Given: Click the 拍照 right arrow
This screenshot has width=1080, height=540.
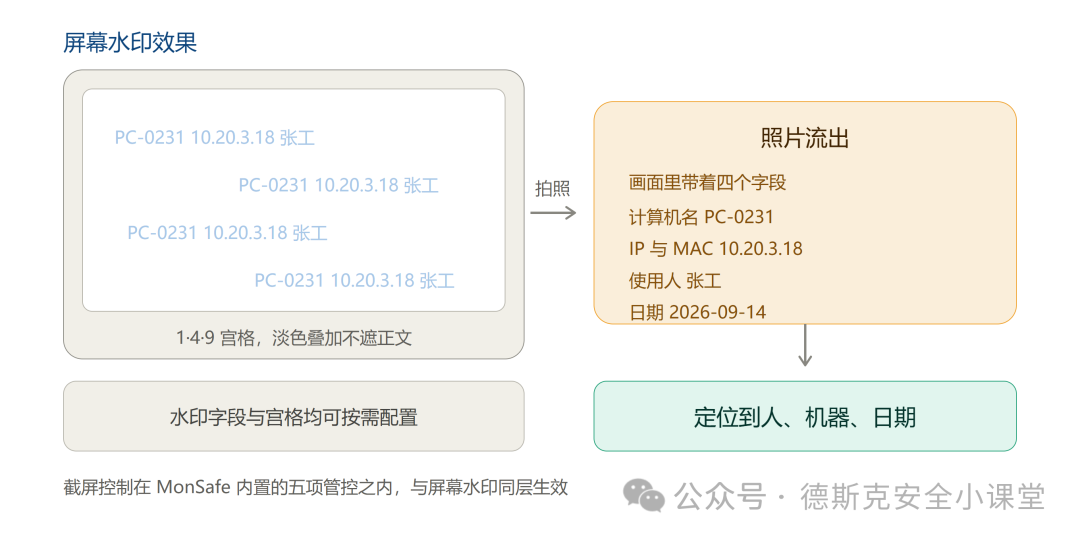Looking at the screenshot, I should pyautogui.click(x=553, y=212).
